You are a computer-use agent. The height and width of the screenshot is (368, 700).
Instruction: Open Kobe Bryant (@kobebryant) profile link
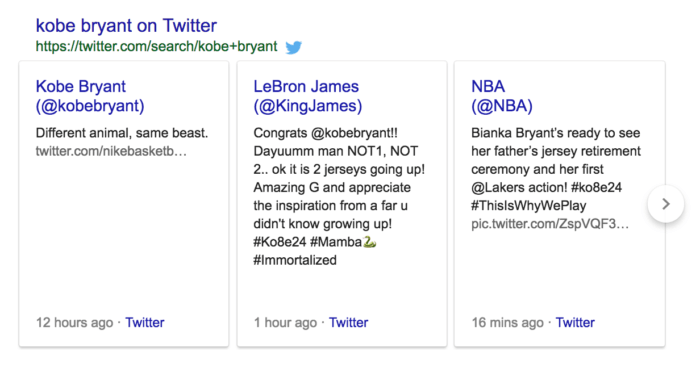90,96
